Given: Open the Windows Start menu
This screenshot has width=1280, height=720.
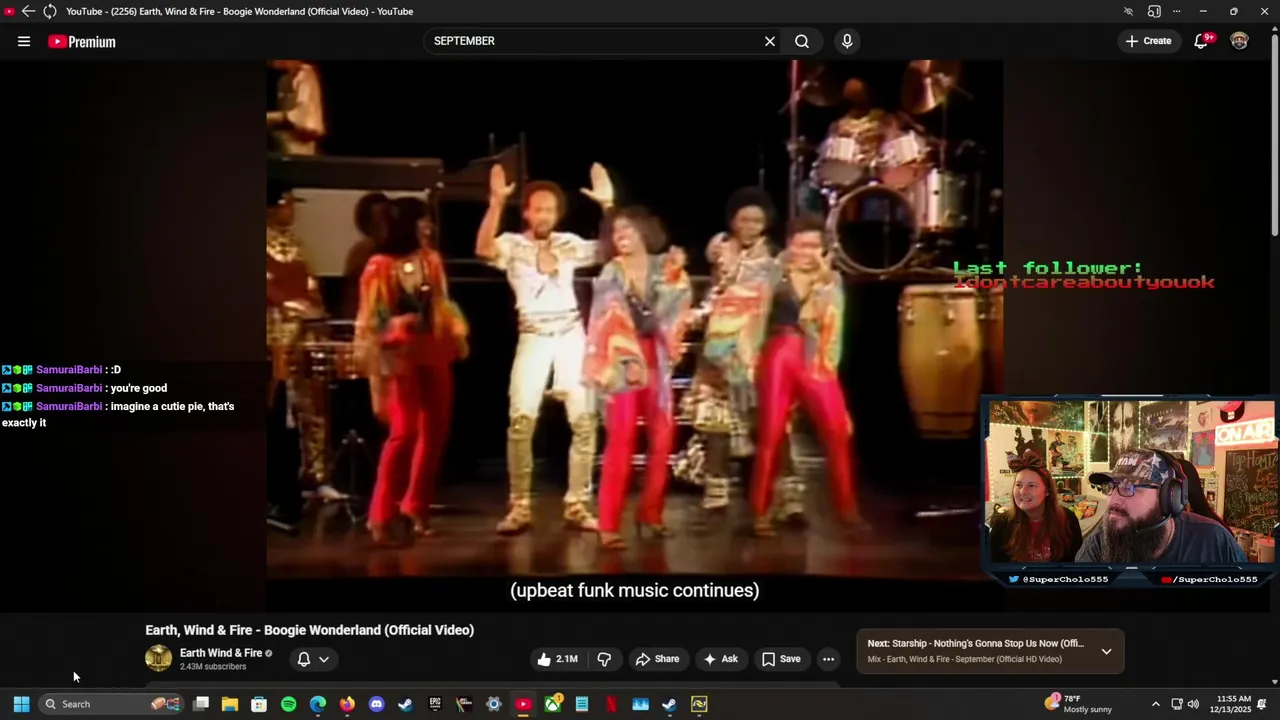Looking at the screenshot, I should 21,704.
